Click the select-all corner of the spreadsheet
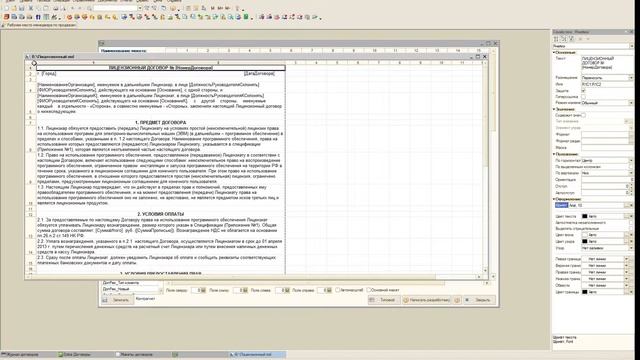This screenshot has width=640, height=360. click(31, 63)
